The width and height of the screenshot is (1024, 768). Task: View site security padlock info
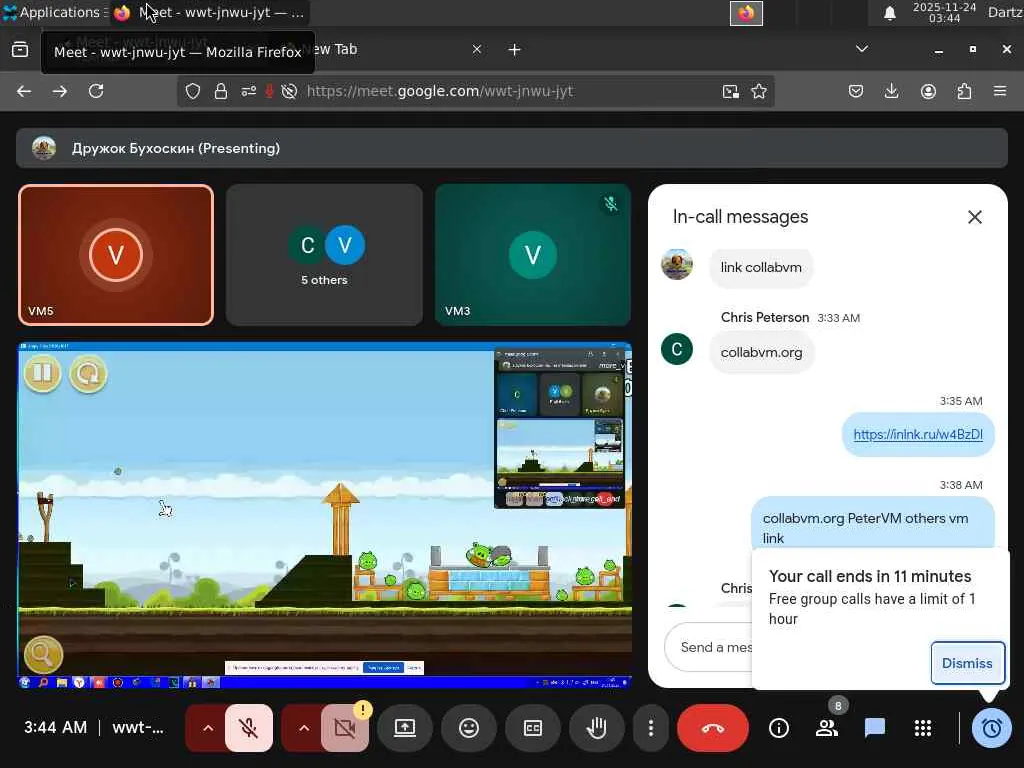221,91
